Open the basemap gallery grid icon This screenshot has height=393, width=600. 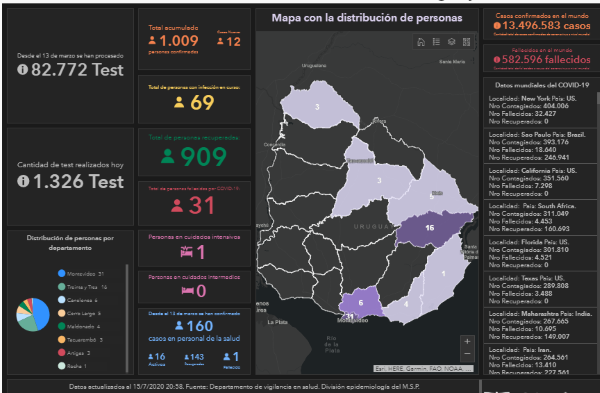466,42
